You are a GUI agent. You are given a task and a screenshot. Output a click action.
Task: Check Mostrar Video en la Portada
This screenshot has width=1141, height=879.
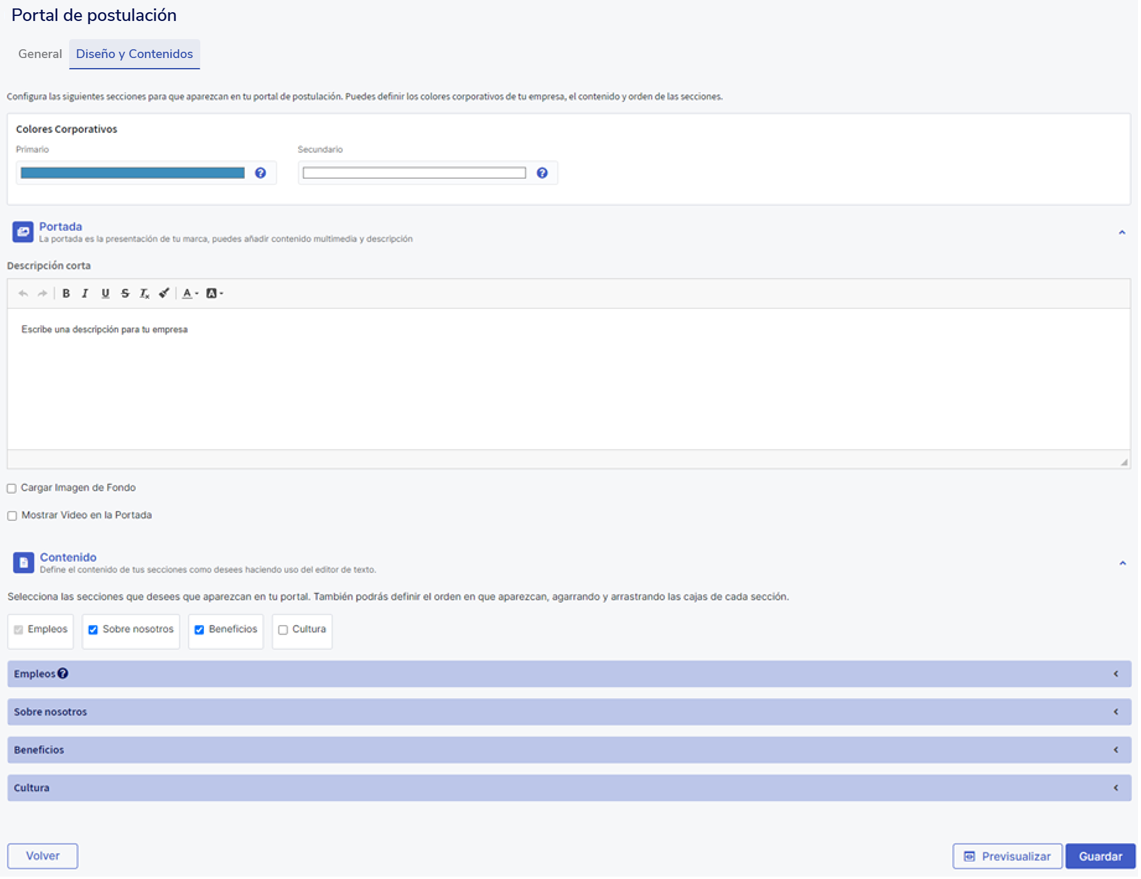pos(12,516)
